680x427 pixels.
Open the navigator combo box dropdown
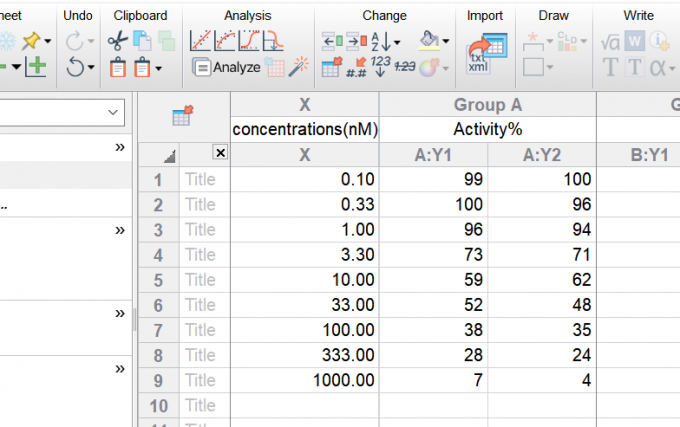pos(112,115)
